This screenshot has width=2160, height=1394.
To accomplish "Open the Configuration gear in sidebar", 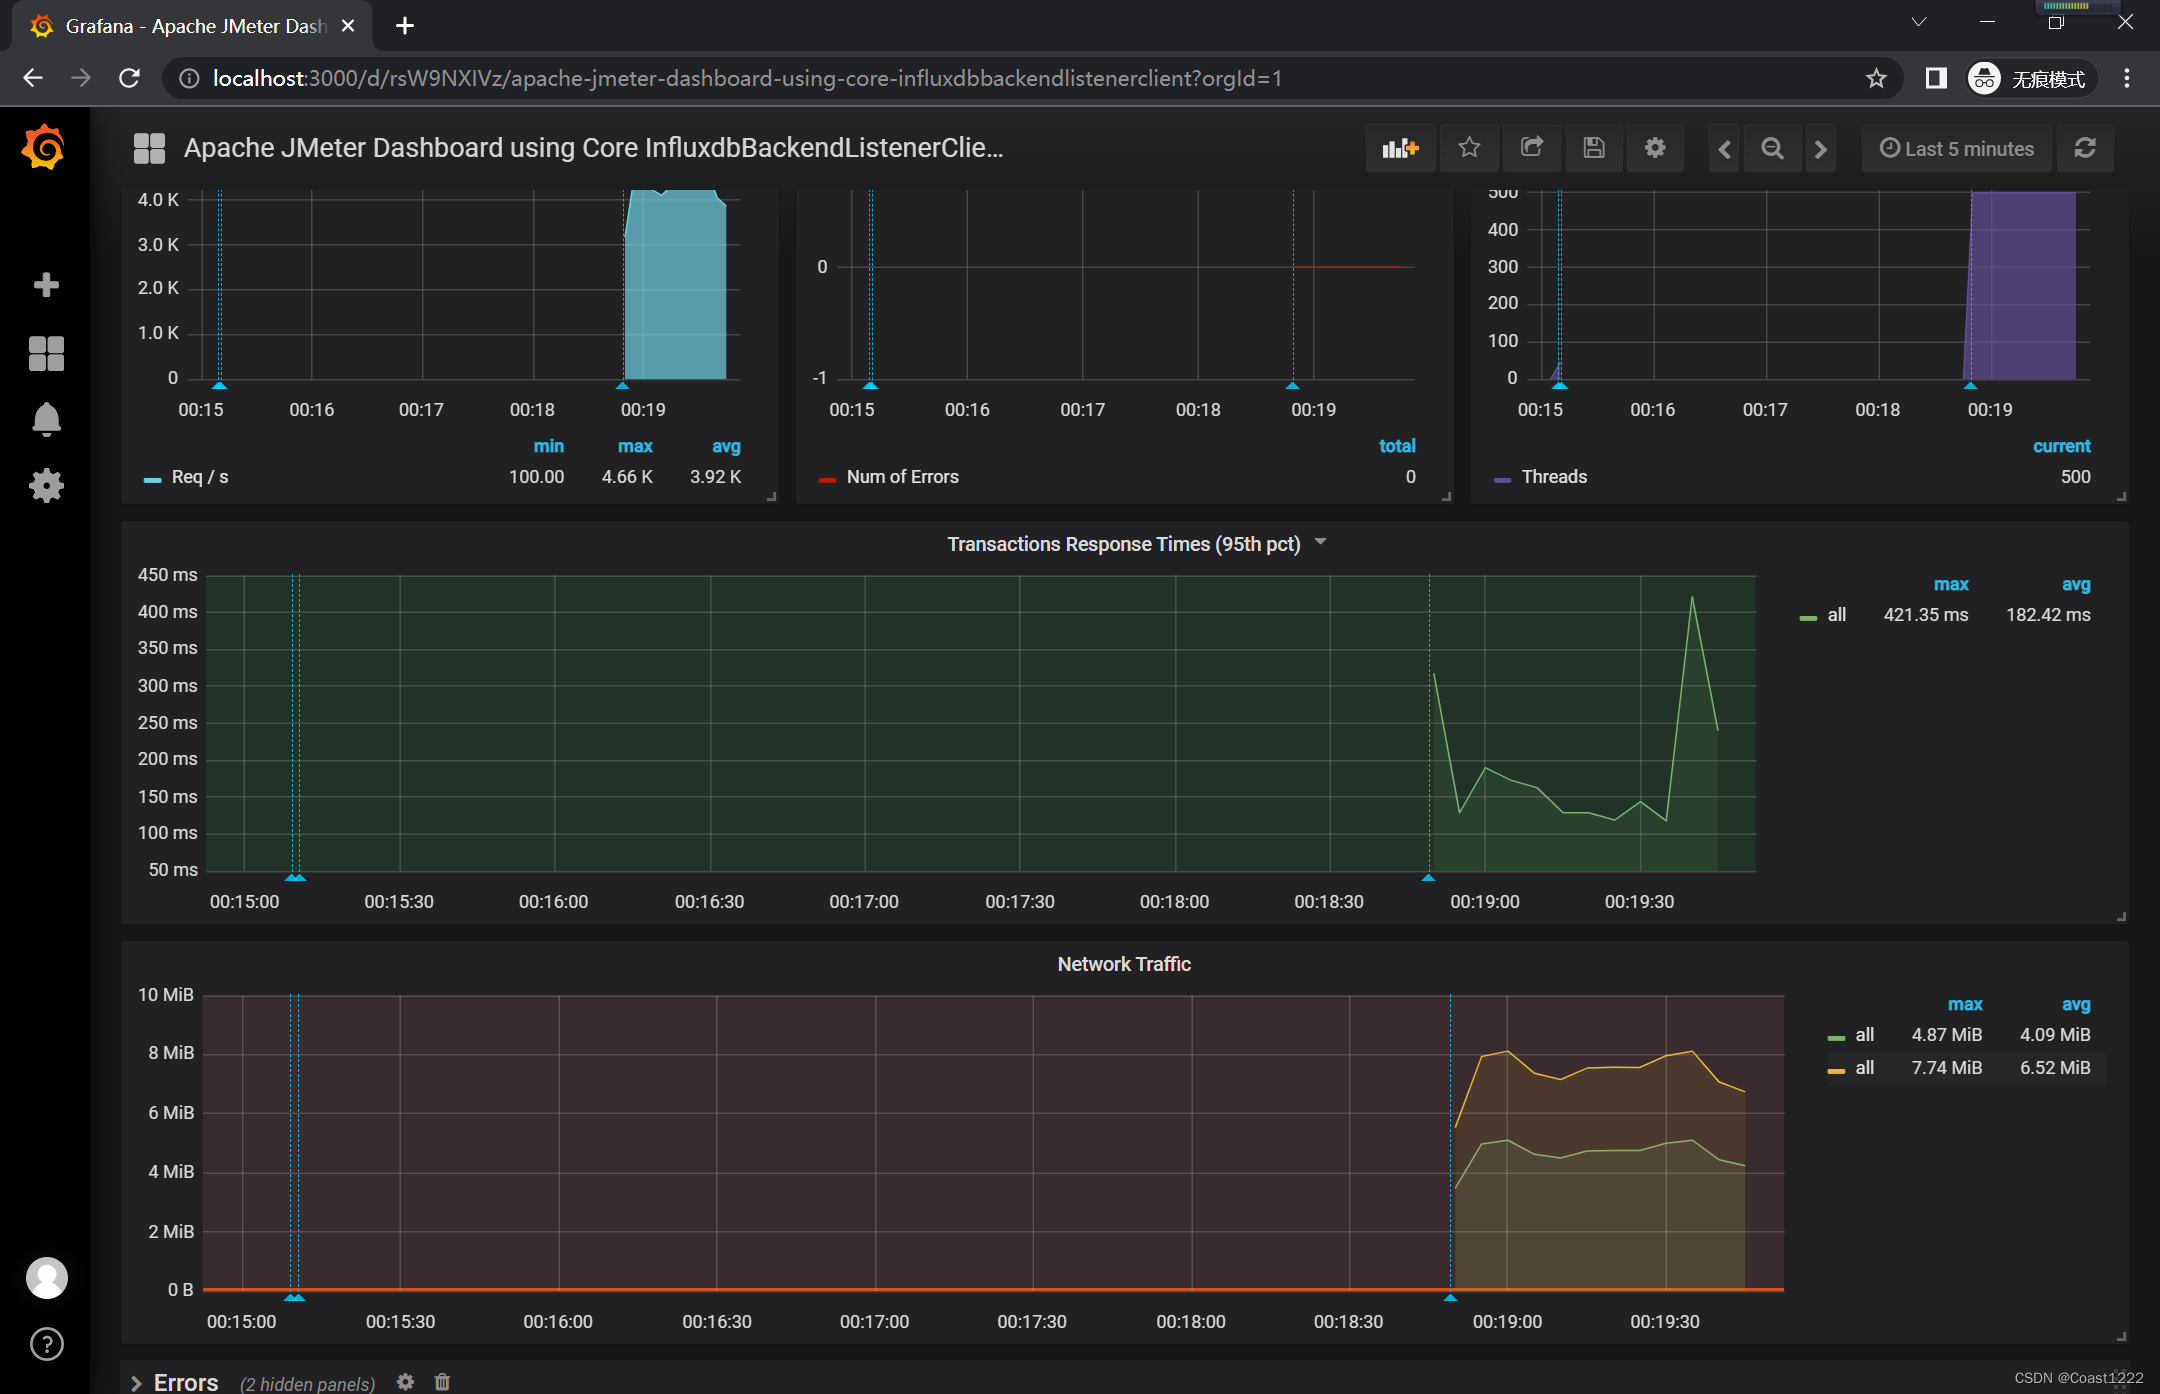I will point(46,486).
